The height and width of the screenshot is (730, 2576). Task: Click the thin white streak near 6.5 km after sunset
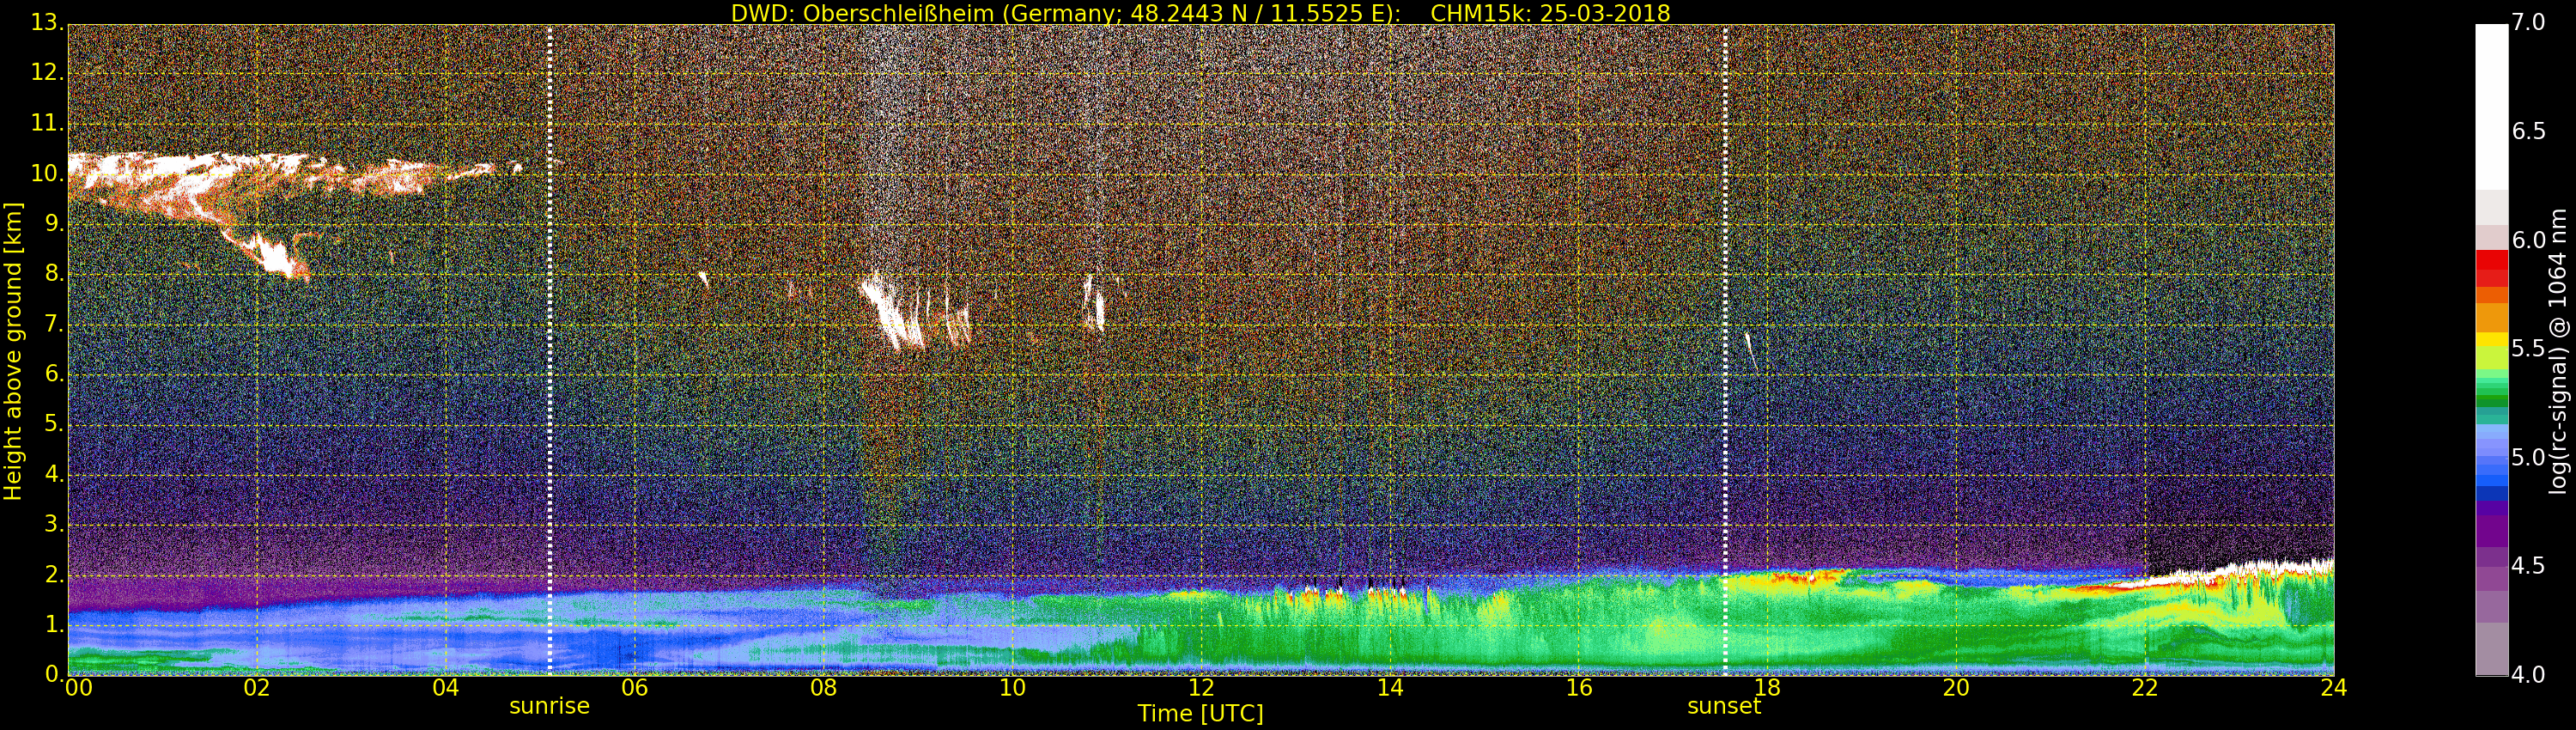tap(1751, 351)
